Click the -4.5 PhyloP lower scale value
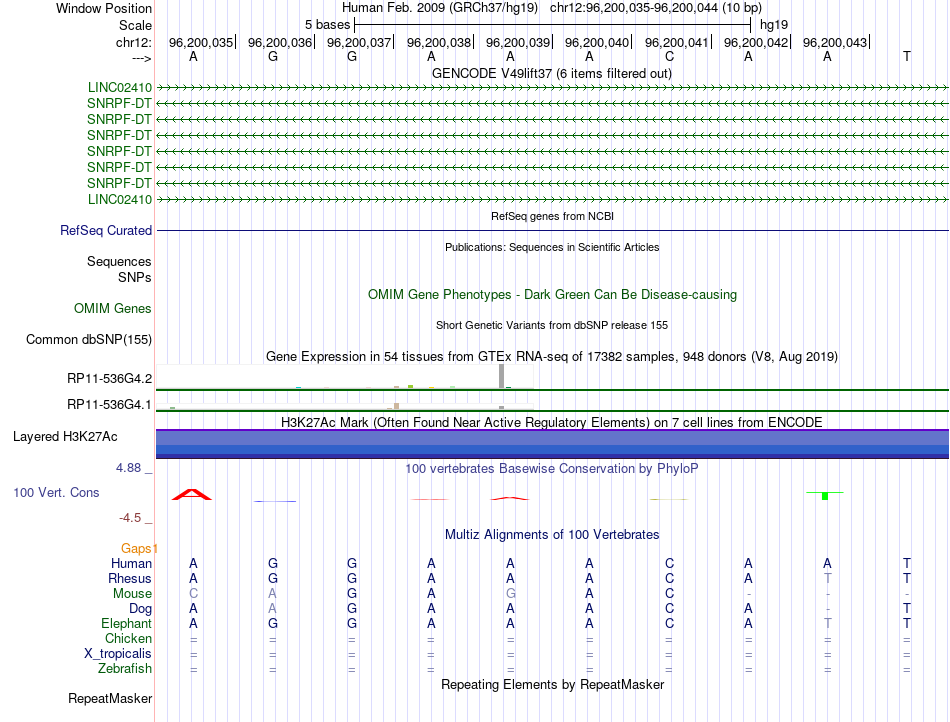This screenshot has height=722, width=950. [x=130, y=518]
